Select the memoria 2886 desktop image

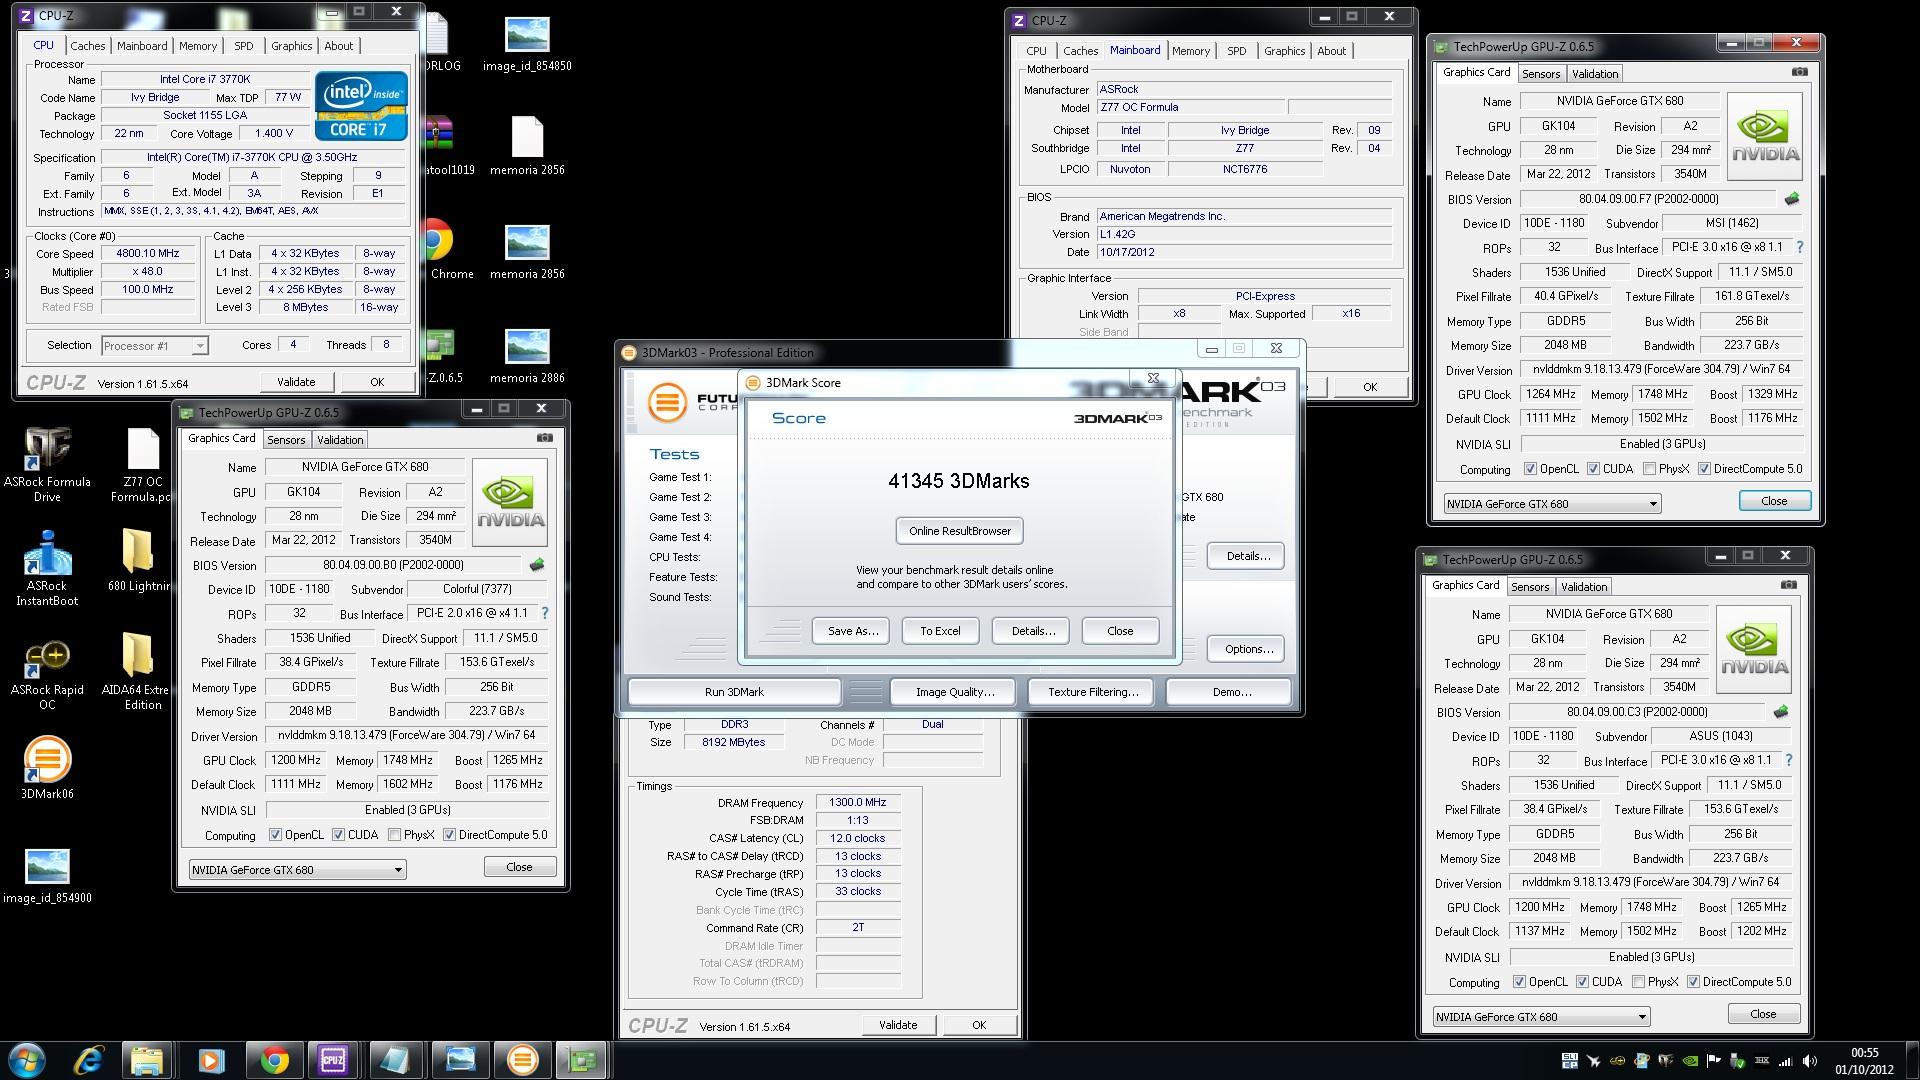click(527, 356)
